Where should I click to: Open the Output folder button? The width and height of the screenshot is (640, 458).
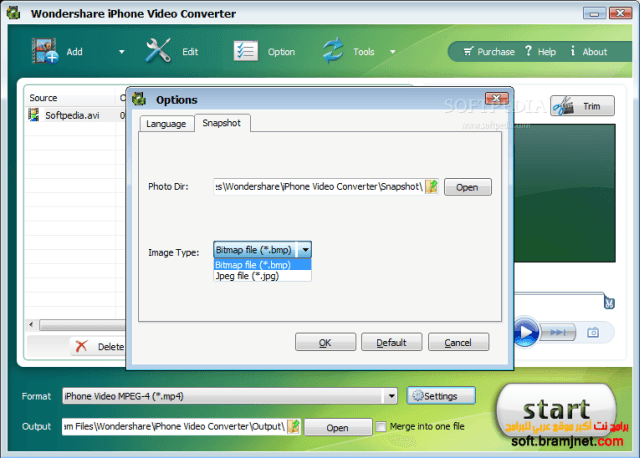pyautogui.click(x=338, y=428)
